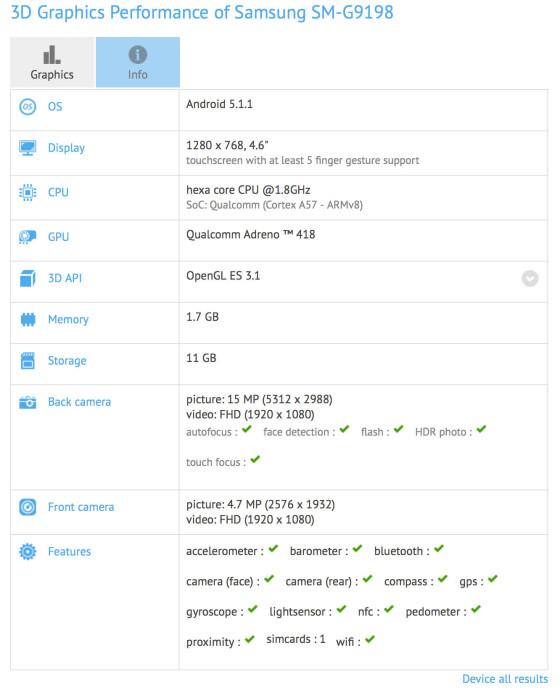The width and height of the screenshot is (560, 693).
Task: Click the Features gear icon
Action: coord(27,552)
